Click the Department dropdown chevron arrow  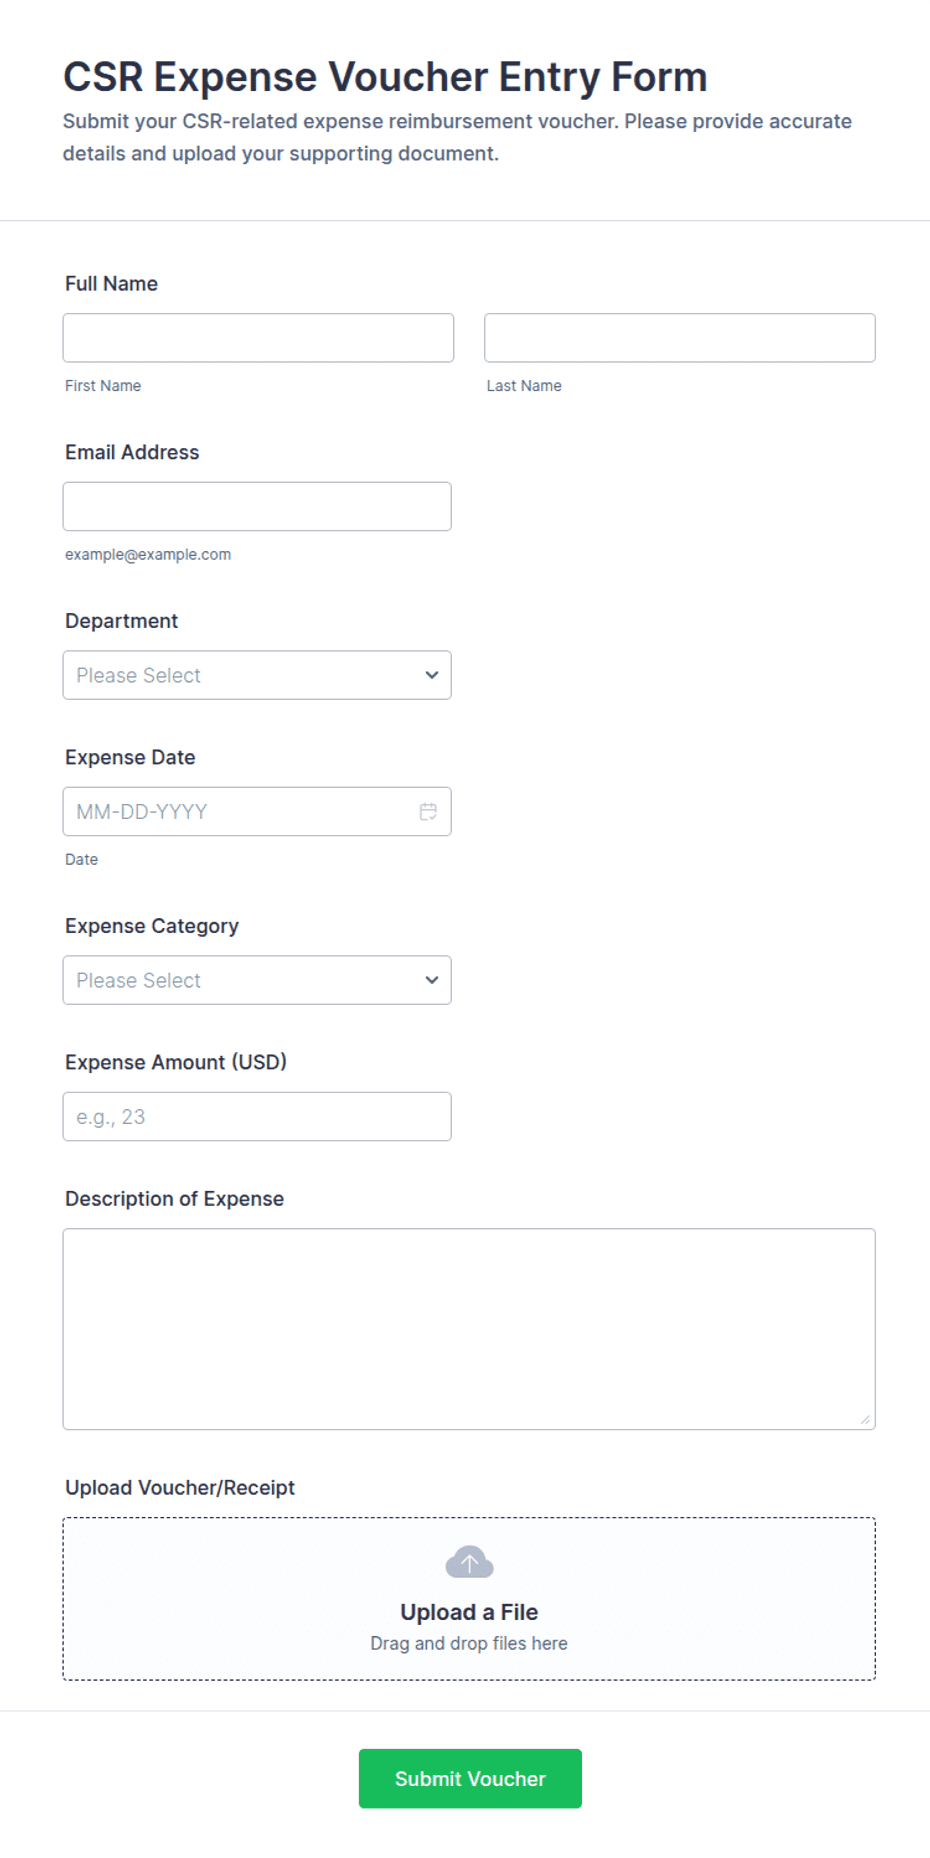[x=431, y=675]
